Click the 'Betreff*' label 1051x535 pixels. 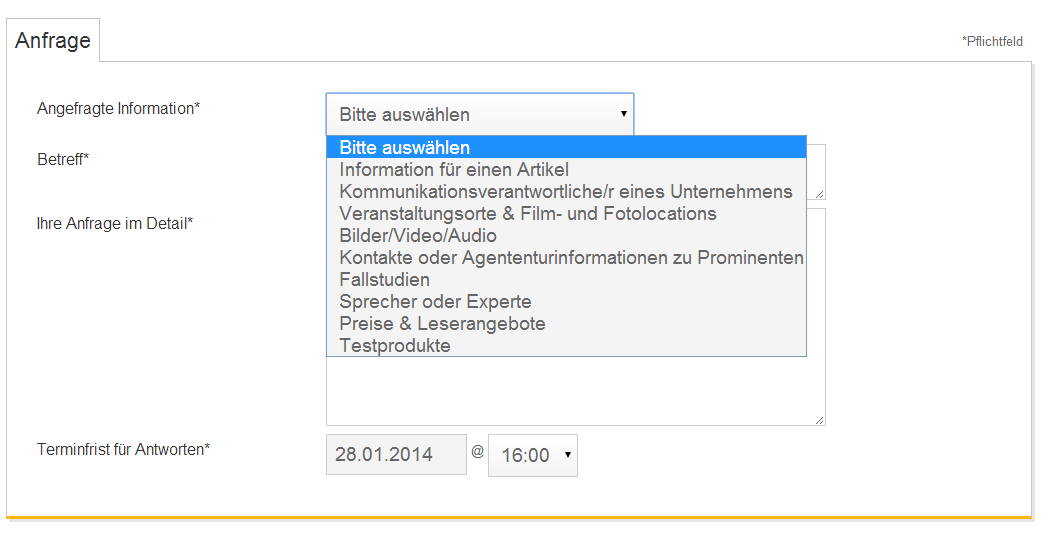[63, 160]
